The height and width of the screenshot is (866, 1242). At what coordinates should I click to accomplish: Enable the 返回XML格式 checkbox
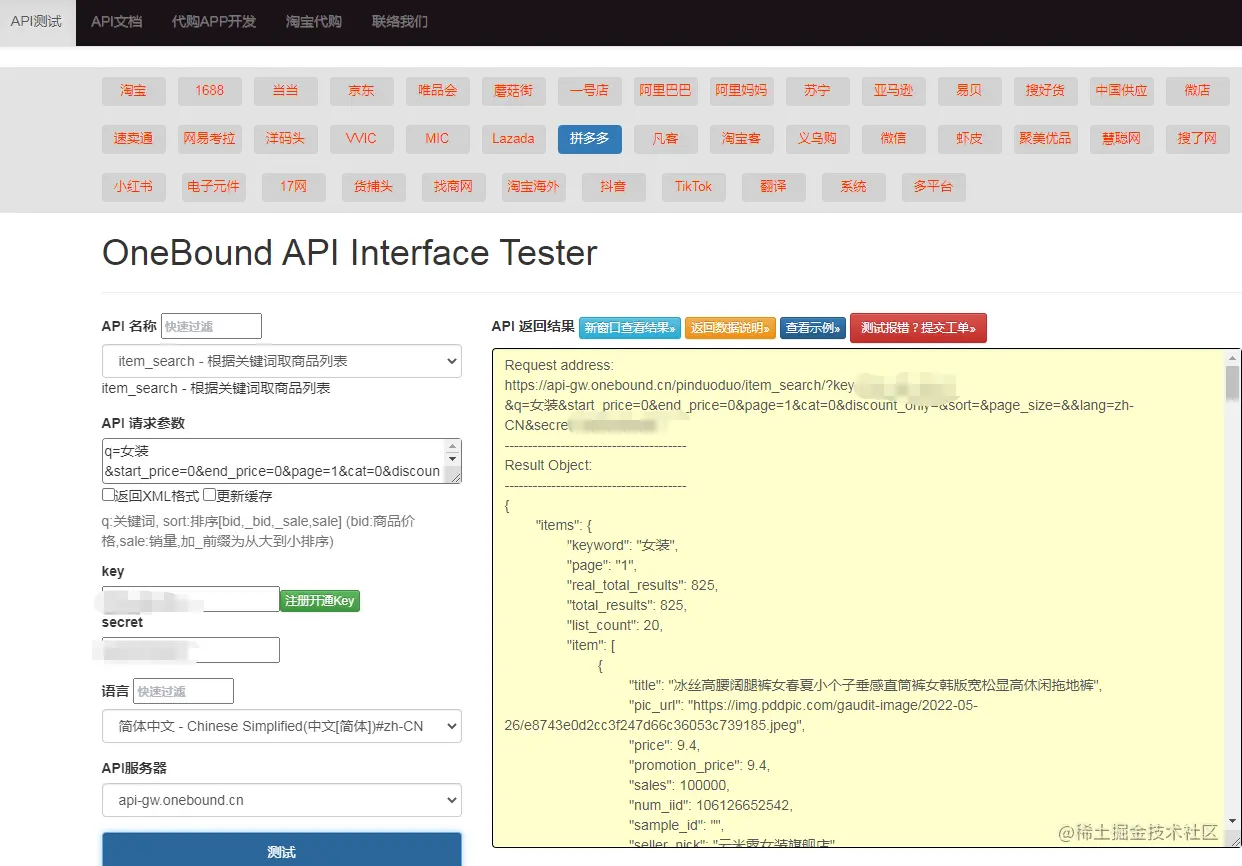[108, 495]
